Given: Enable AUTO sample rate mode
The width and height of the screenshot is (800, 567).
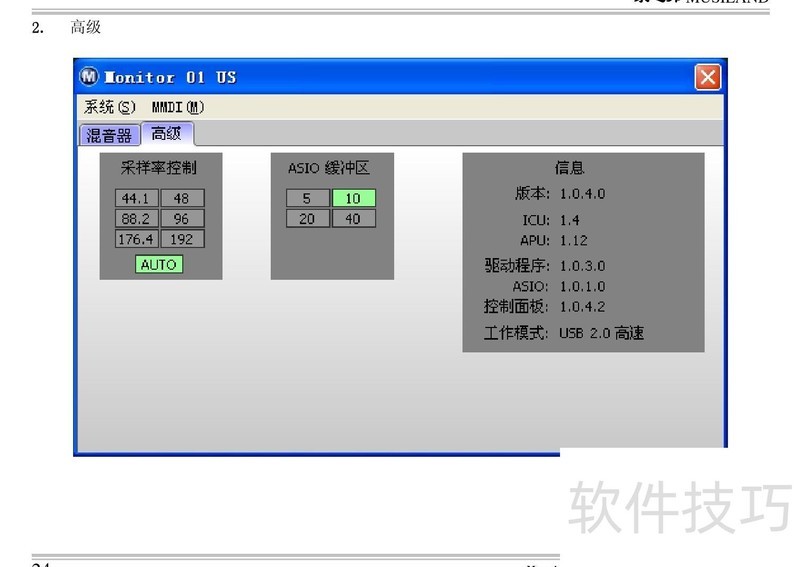Looking at the screenshot, I should pos(159,265).
